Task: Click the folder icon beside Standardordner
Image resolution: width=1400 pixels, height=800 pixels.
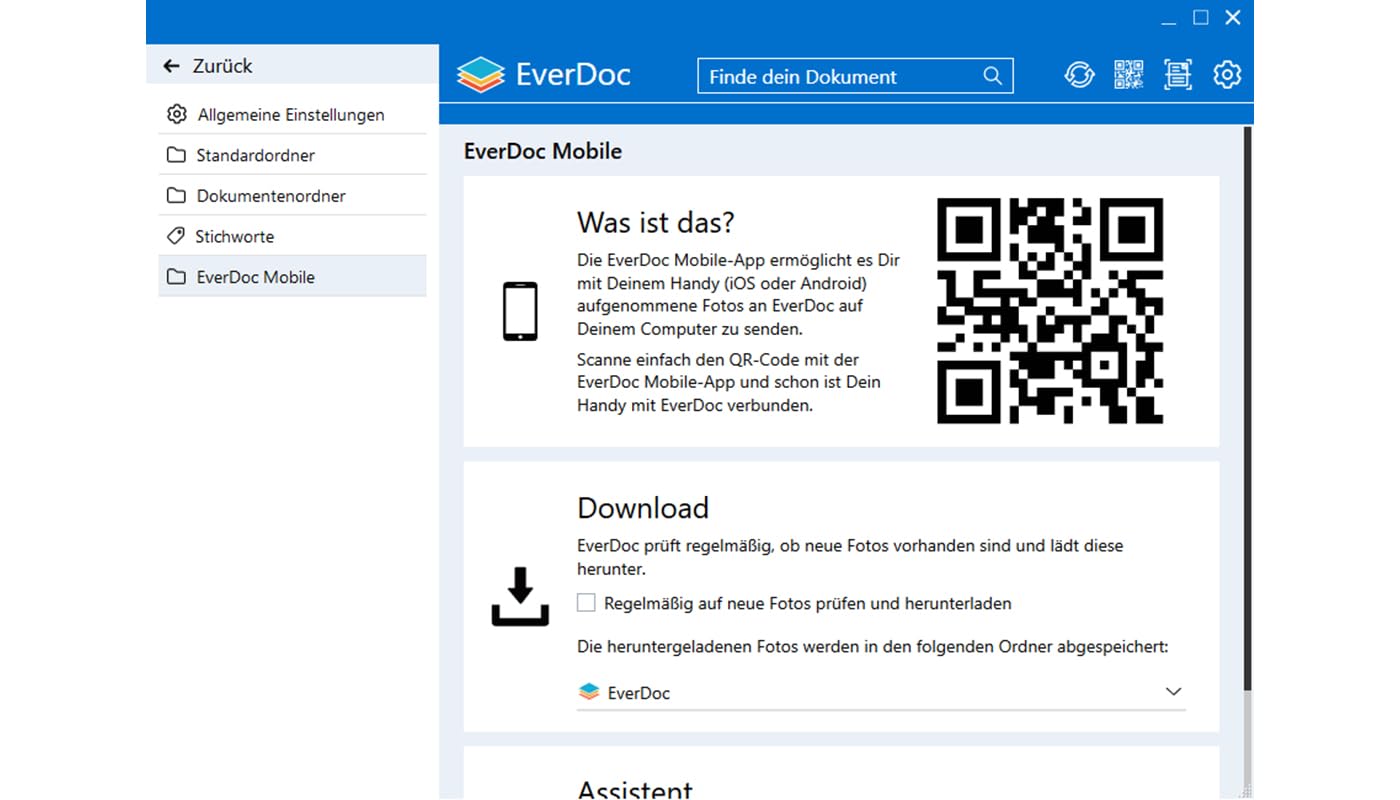Action: 176,155
